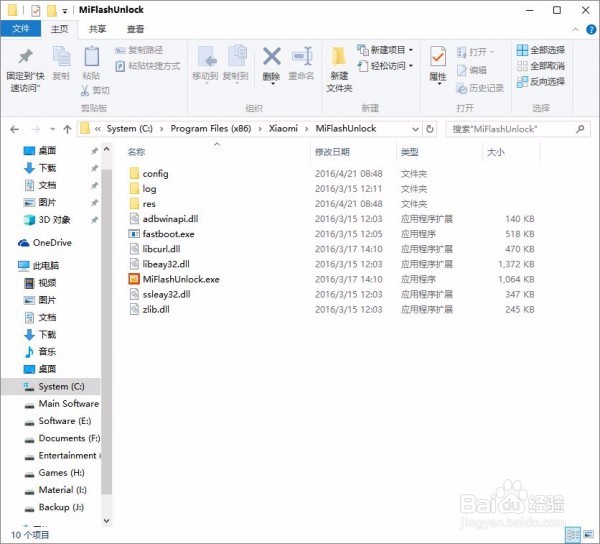The width and height of the screenshot is (600, 544).
Task: Click the Move to (移动到) icon
Action: [x=207, y=57]
